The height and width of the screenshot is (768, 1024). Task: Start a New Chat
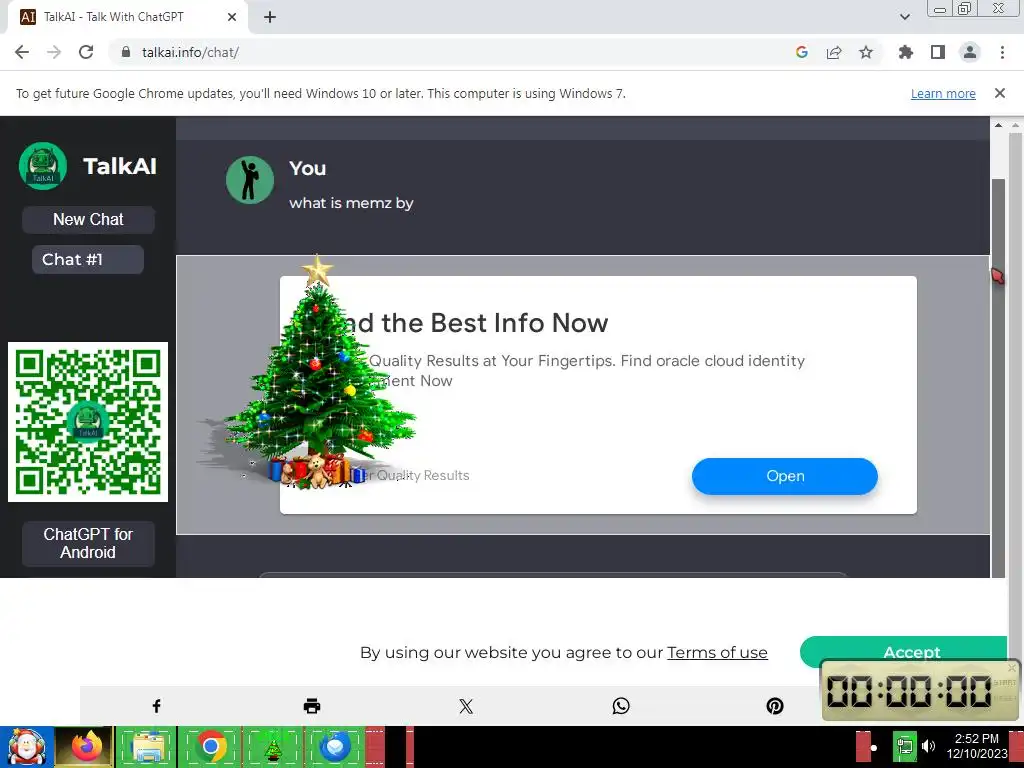tap(88, 219)
